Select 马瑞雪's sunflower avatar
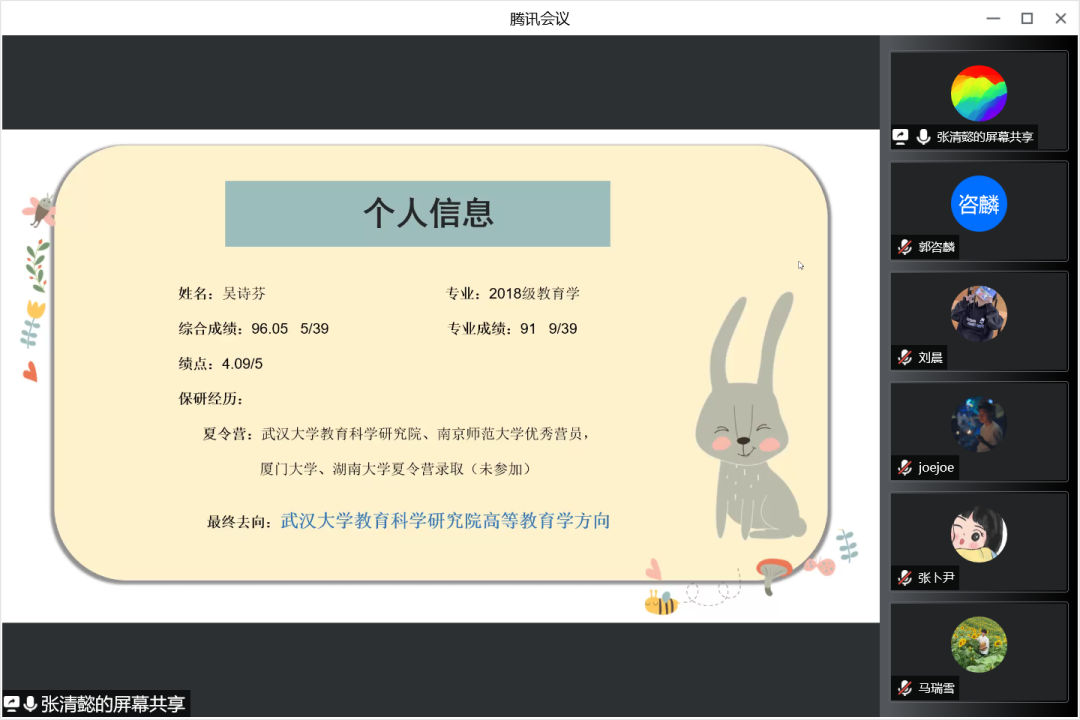This screenshot has height=720, width=1080. pos(978,643)
